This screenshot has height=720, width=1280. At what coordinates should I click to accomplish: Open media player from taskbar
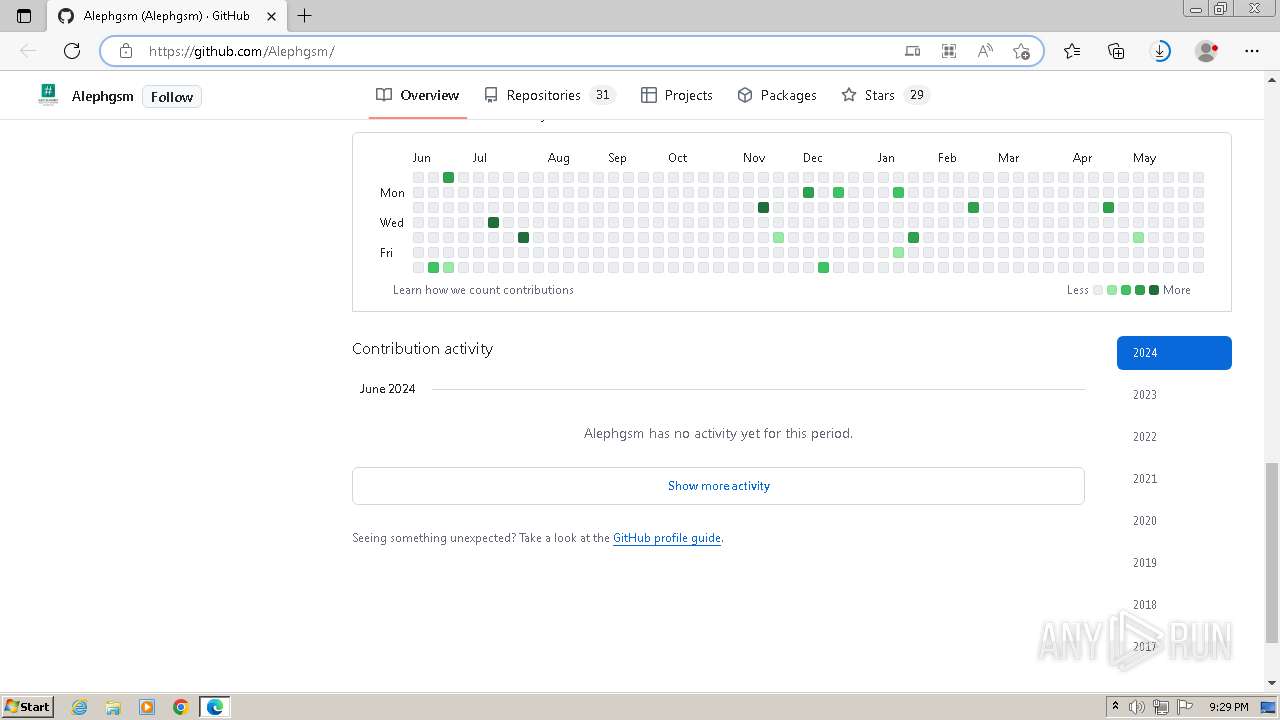pos(147,707)
